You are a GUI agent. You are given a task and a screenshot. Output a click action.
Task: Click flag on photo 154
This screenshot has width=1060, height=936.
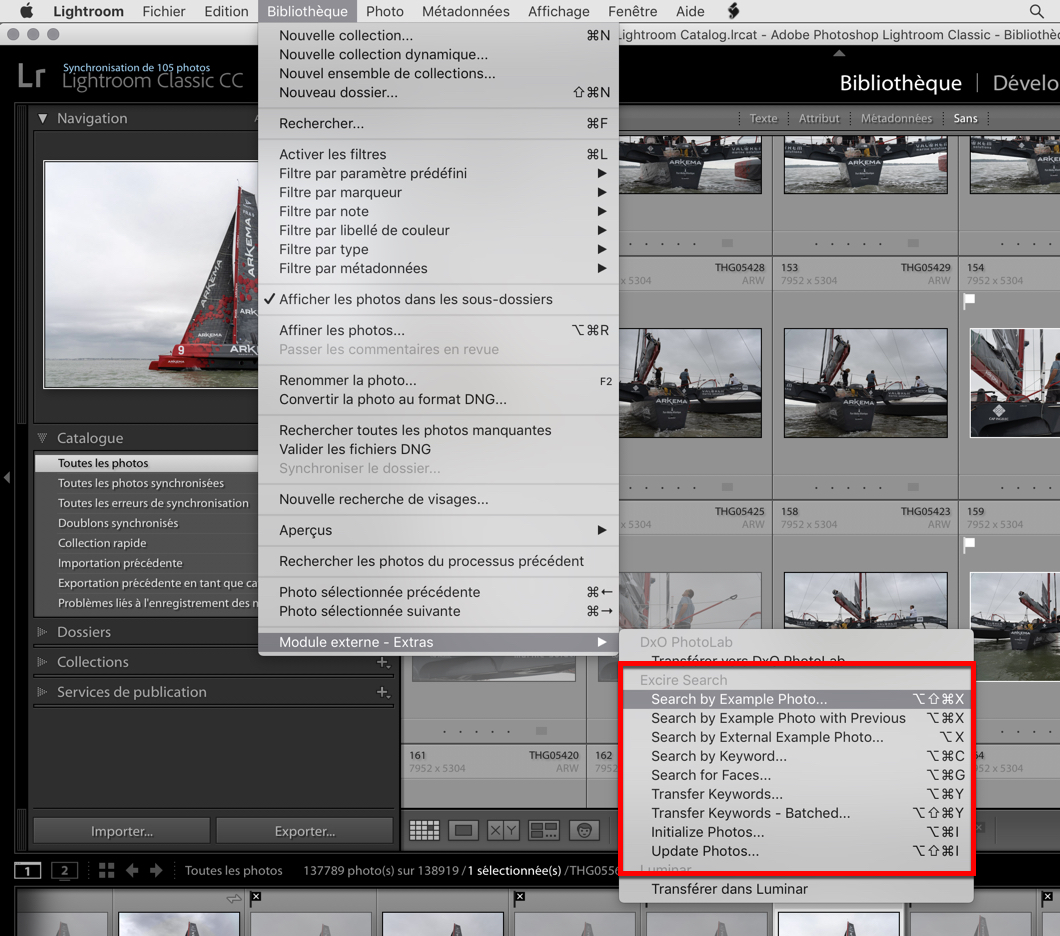click(969, 301)
